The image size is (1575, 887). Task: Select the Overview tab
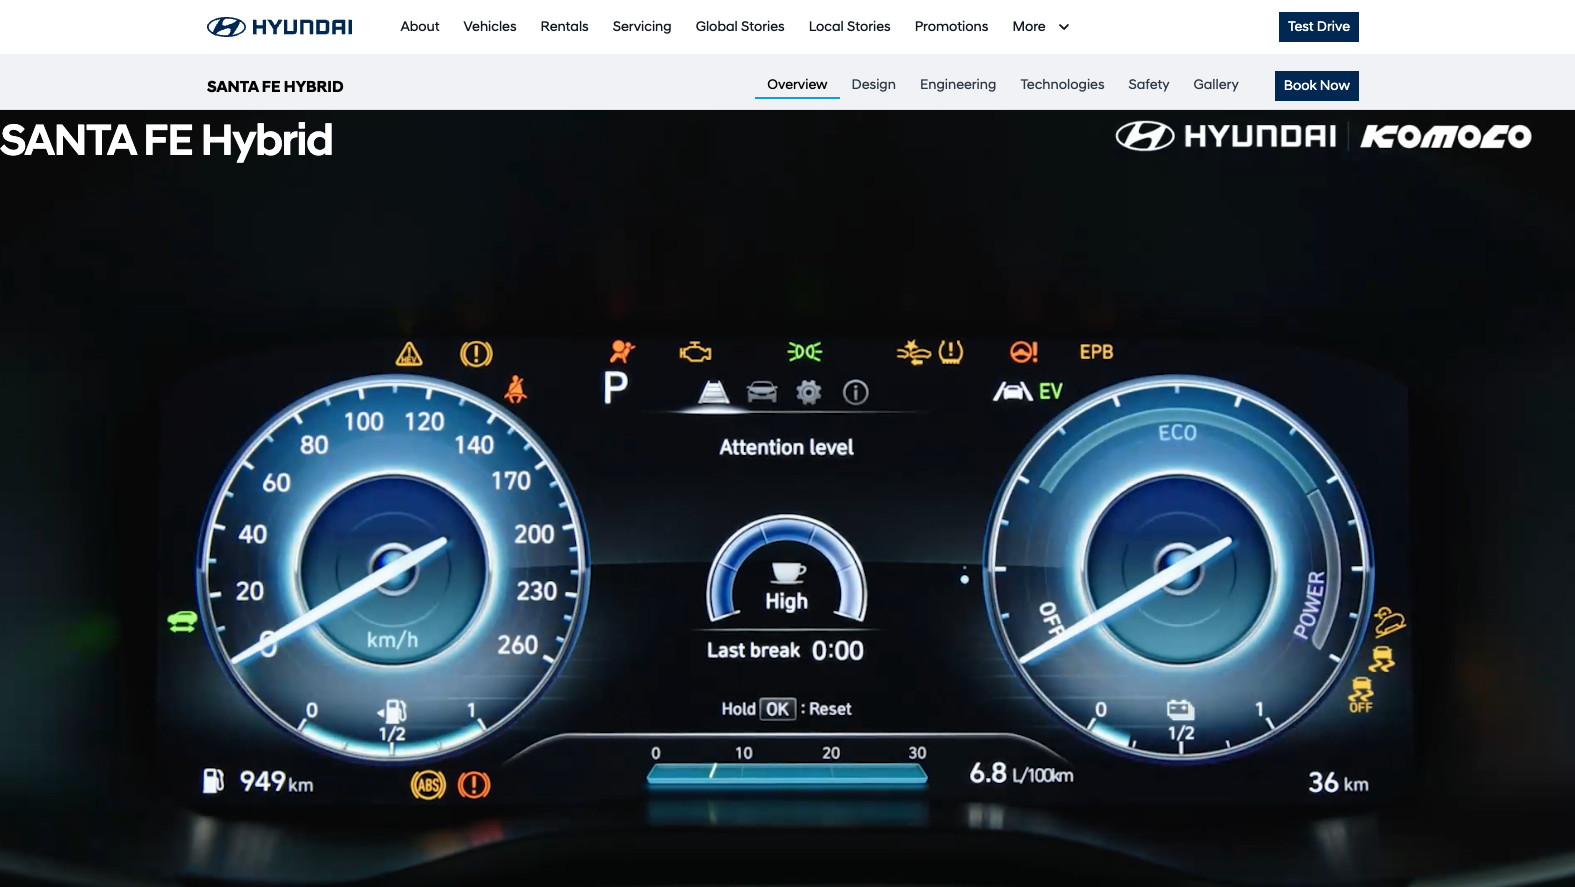tap(796, 85)
